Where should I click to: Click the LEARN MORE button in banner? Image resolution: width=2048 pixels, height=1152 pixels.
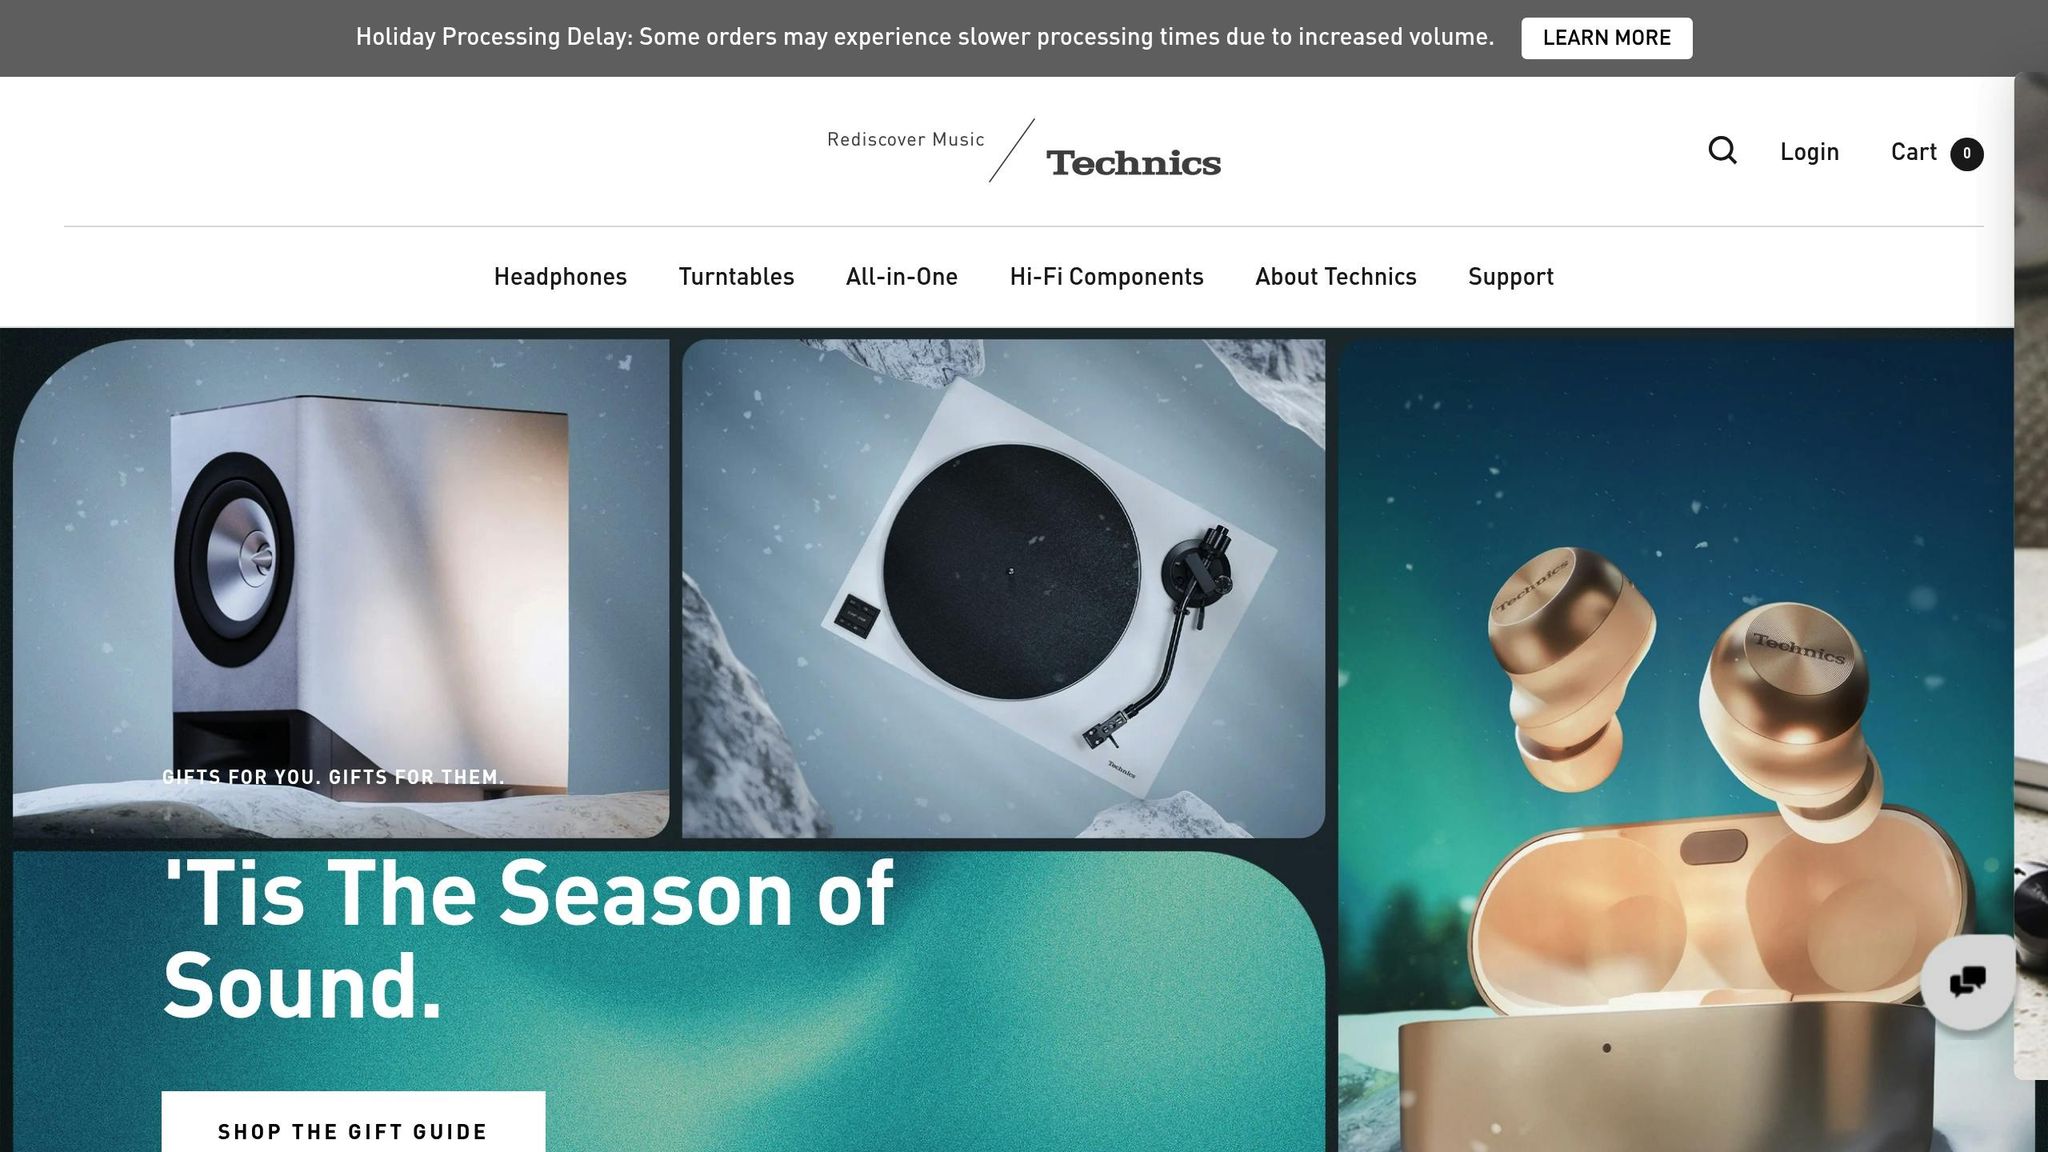point(1606,38)
